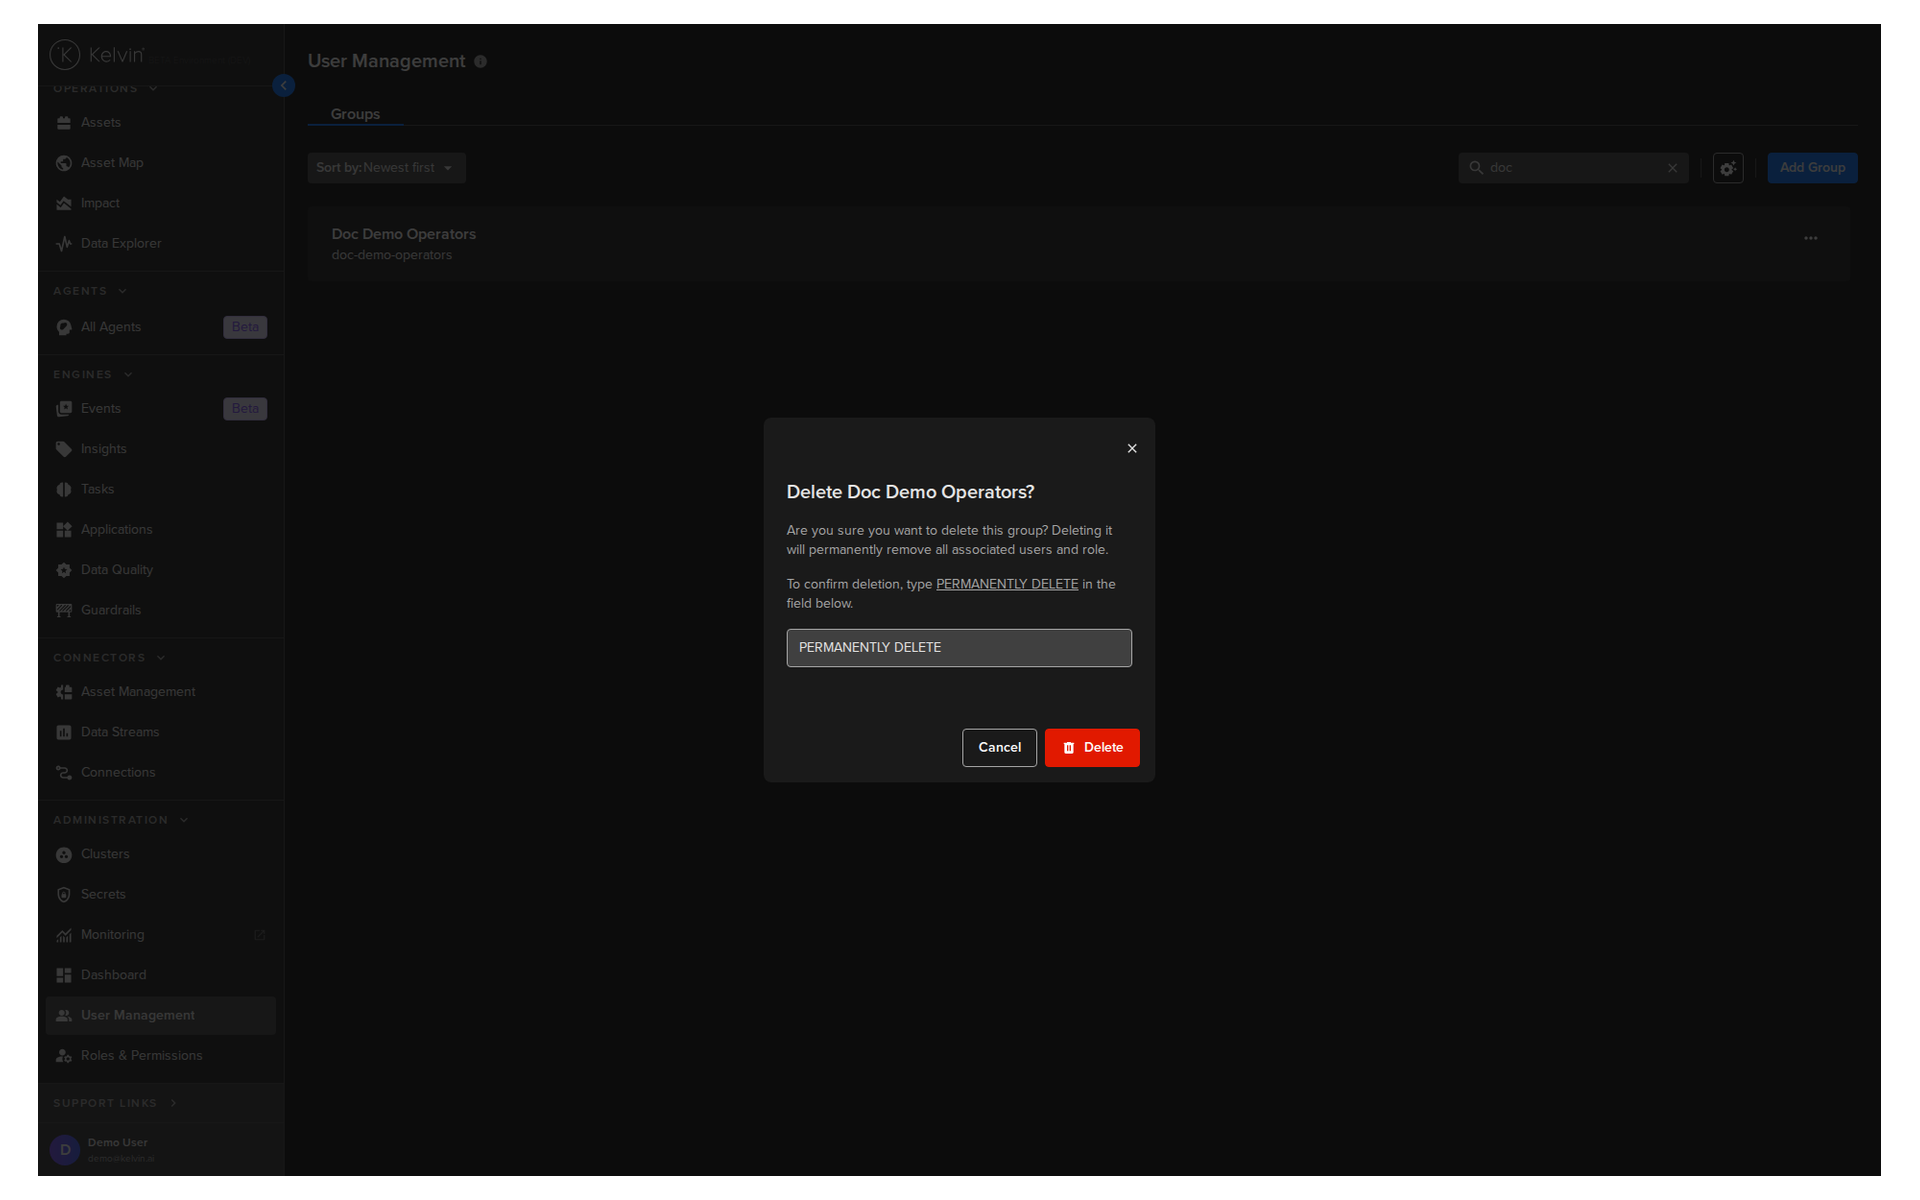Collapse the Operations section

point(106,89)
